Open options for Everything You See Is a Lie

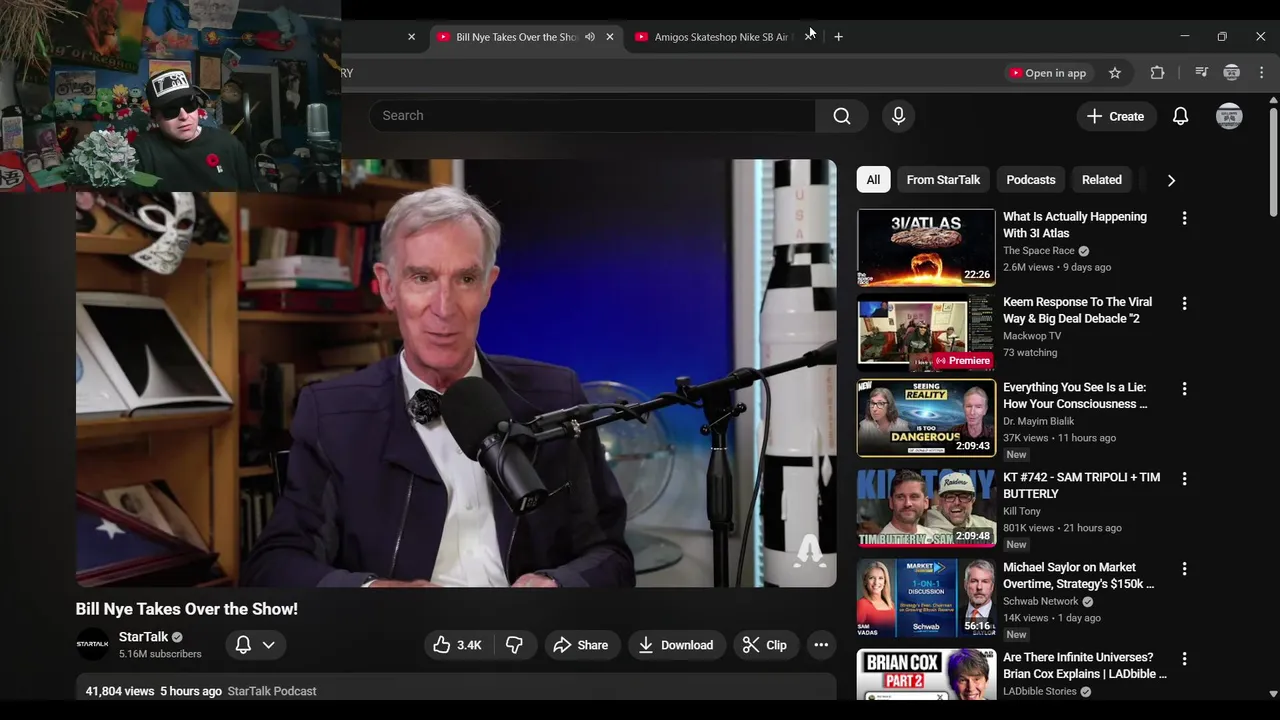(x=1184, y=389)
